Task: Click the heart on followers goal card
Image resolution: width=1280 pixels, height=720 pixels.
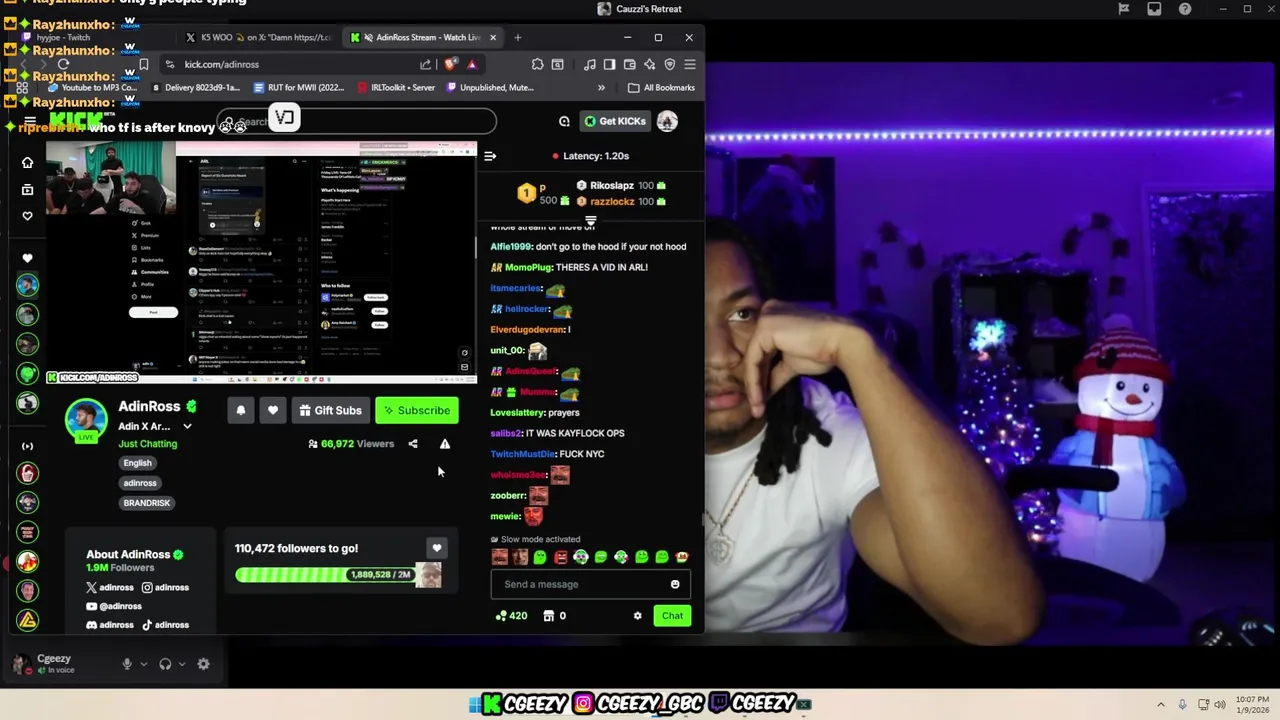Action: point(437,548)
